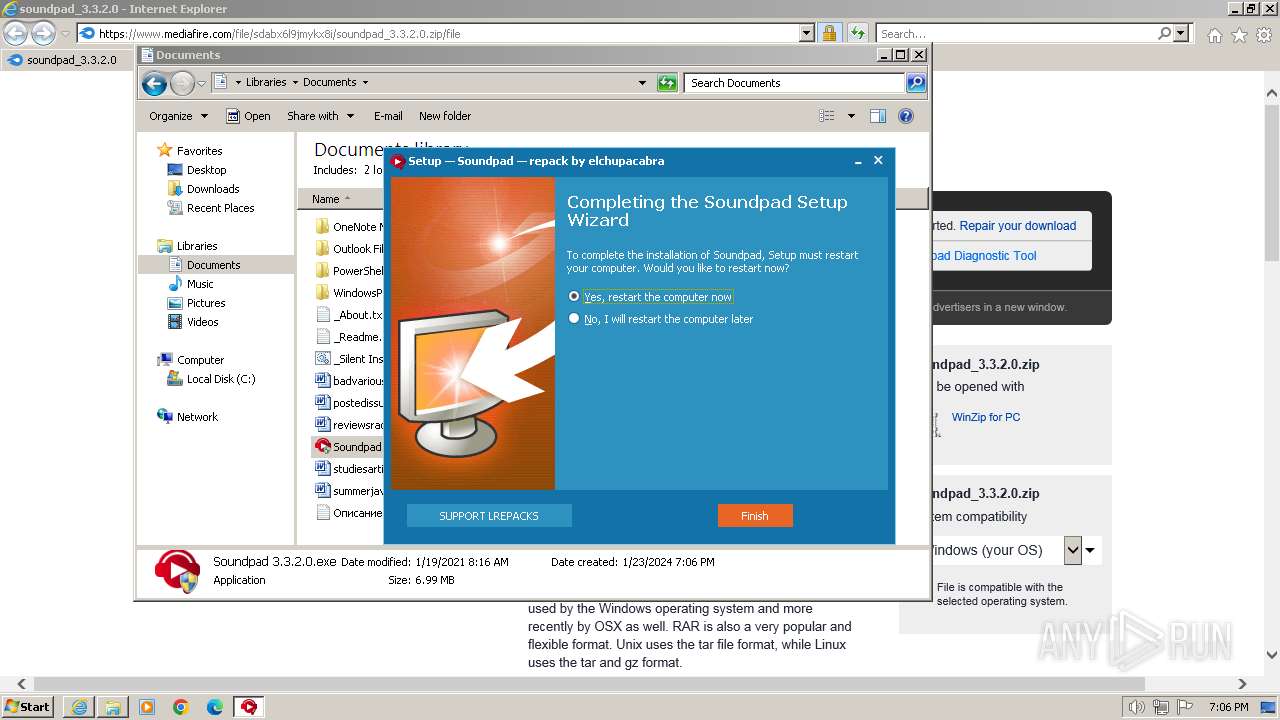Toggle the preview pane icon
Screen dimensions: 1280x720
878,116
